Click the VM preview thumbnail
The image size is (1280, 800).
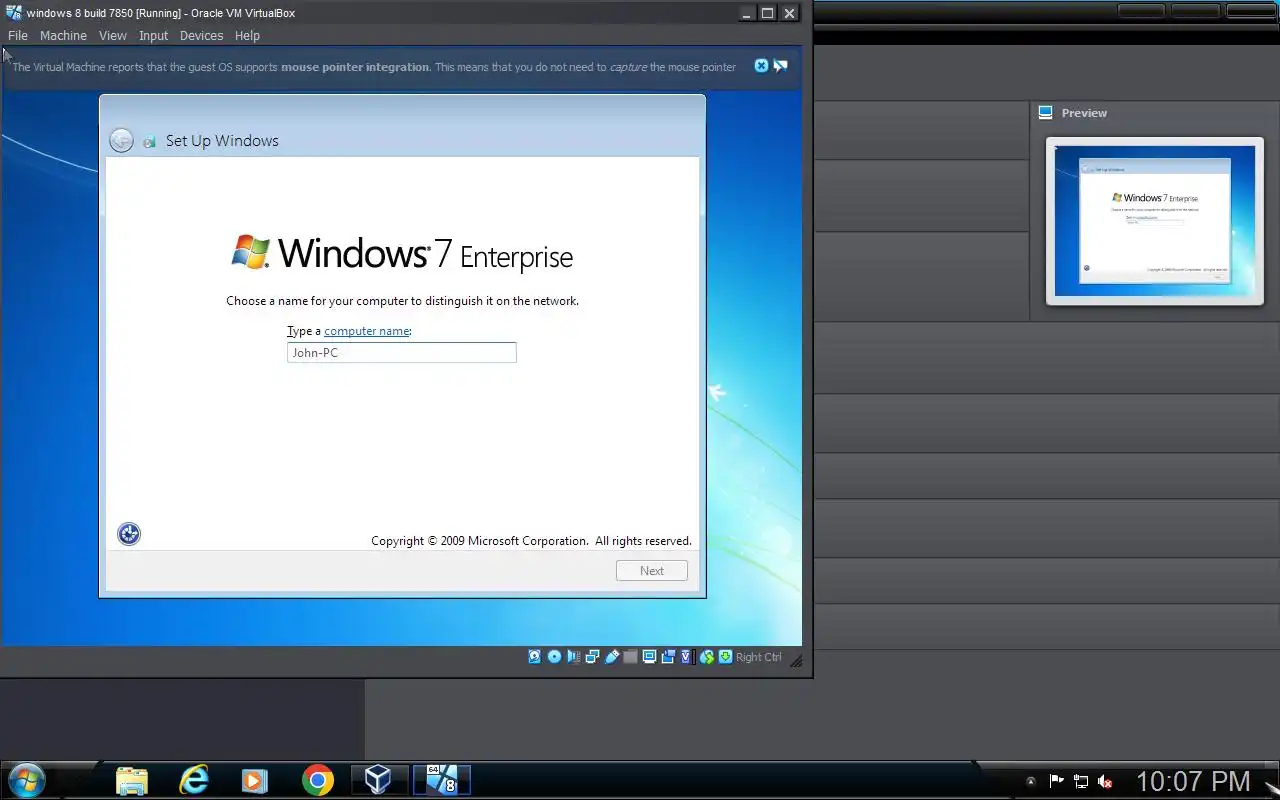[x=1155, y=221]
